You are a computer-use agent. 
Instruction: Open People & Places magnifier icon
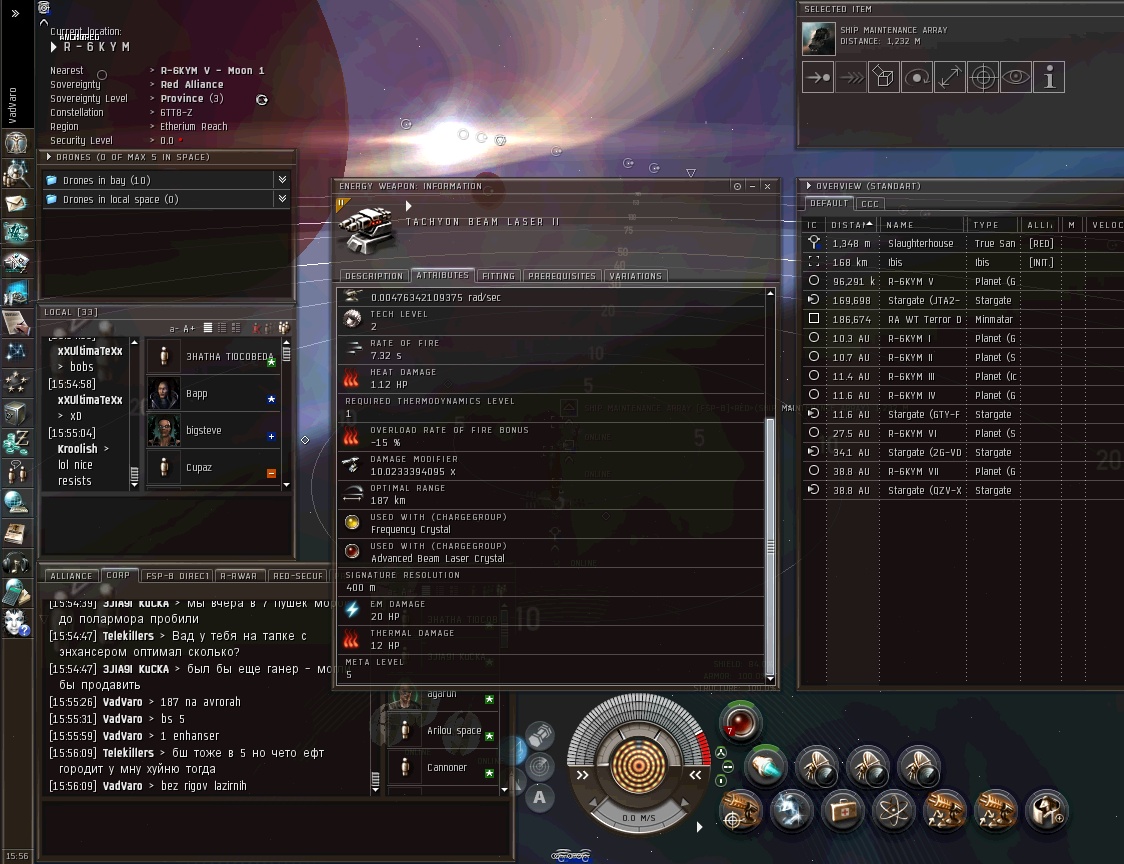pyautogui.click(x=16, y=173)
